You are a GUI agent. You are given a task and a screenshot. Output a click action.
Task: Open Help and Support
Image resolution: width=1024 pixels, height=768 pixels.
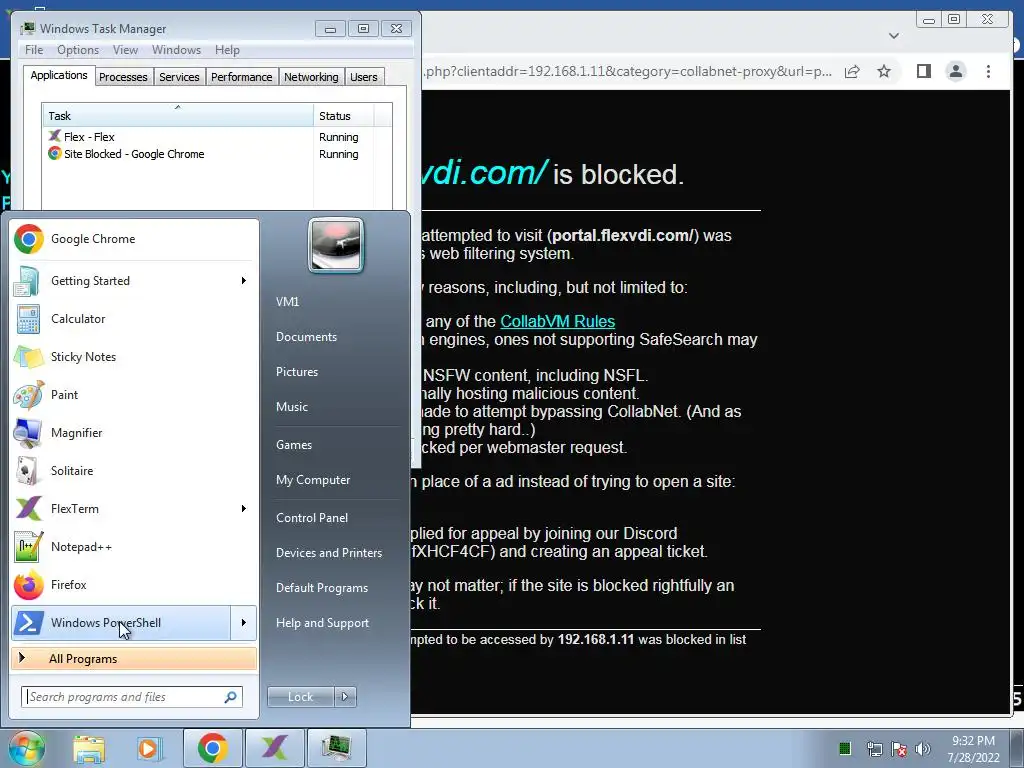(x=322, y=623)
